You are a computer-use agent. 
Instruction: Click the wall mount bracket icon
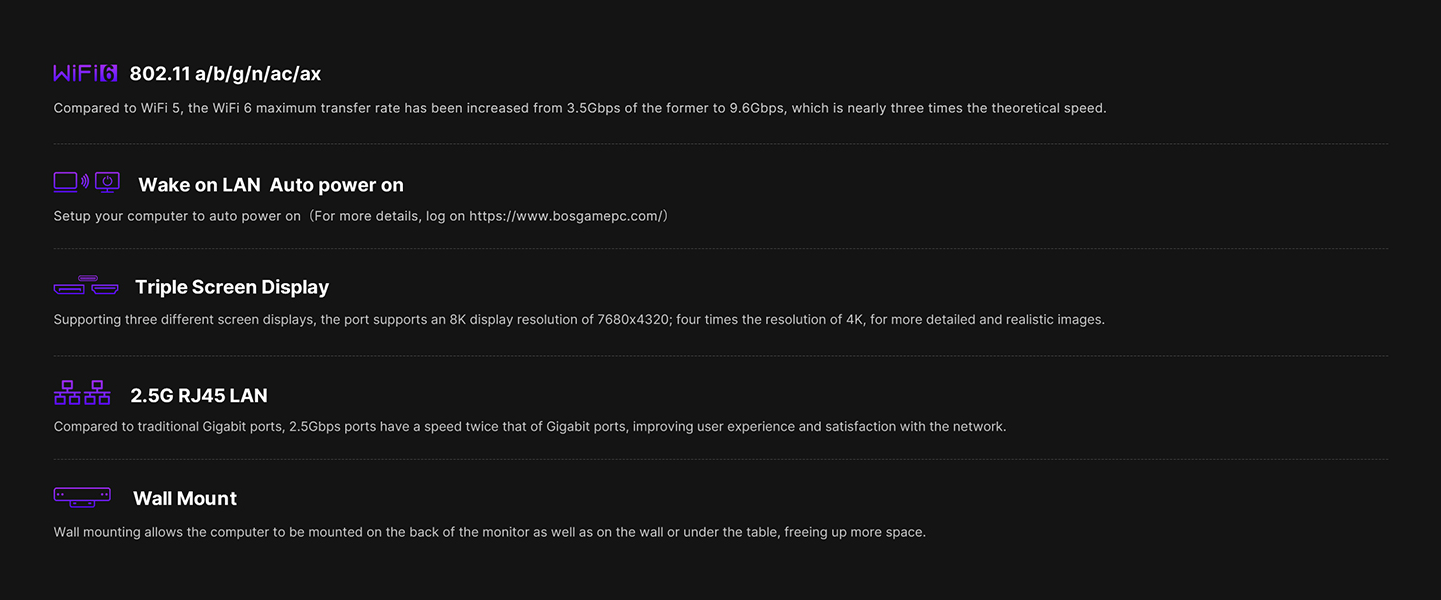coord(82,496)
